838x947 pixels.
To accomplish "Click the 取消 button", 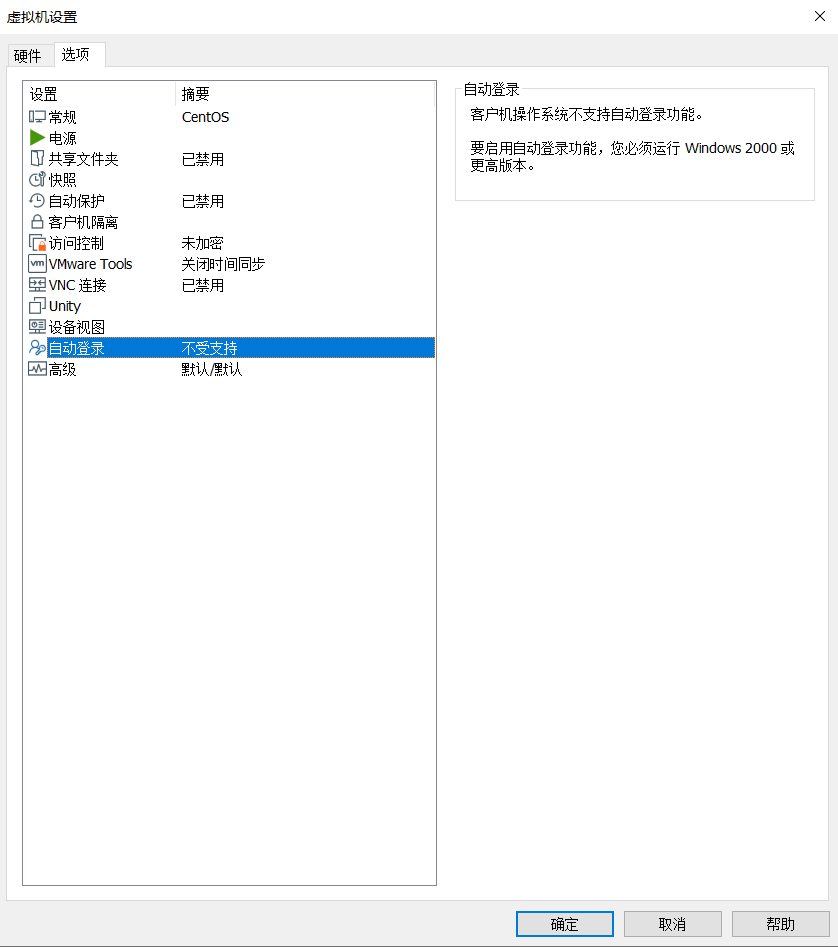I will (x=672, y=924).
